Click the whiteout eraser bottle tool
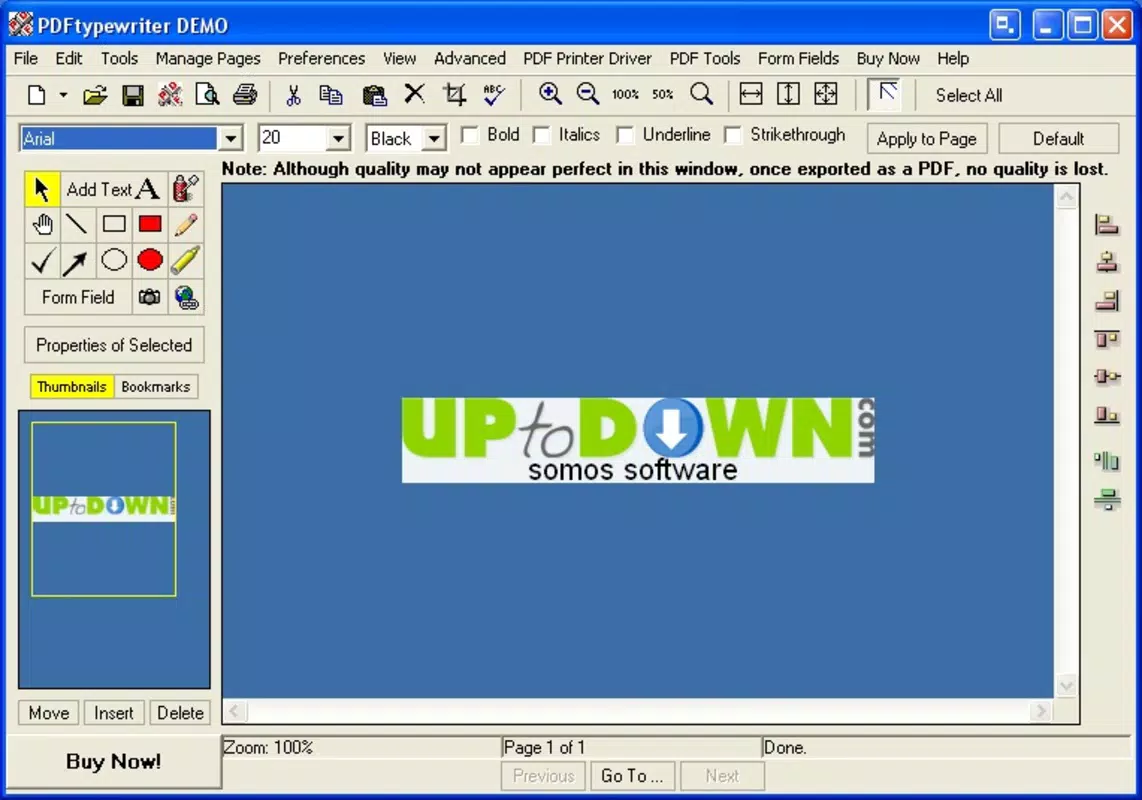This screenshot has width=1142, height=800. point(186,189)
